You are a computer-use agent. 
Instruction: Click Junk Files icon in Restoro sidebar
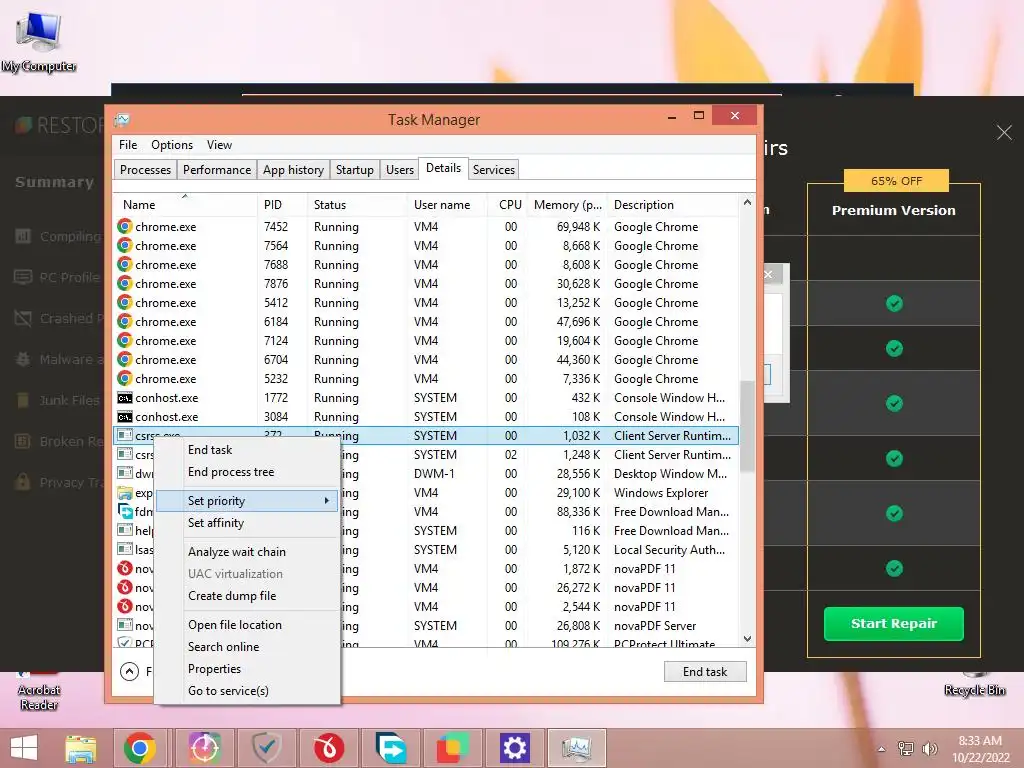23,400
